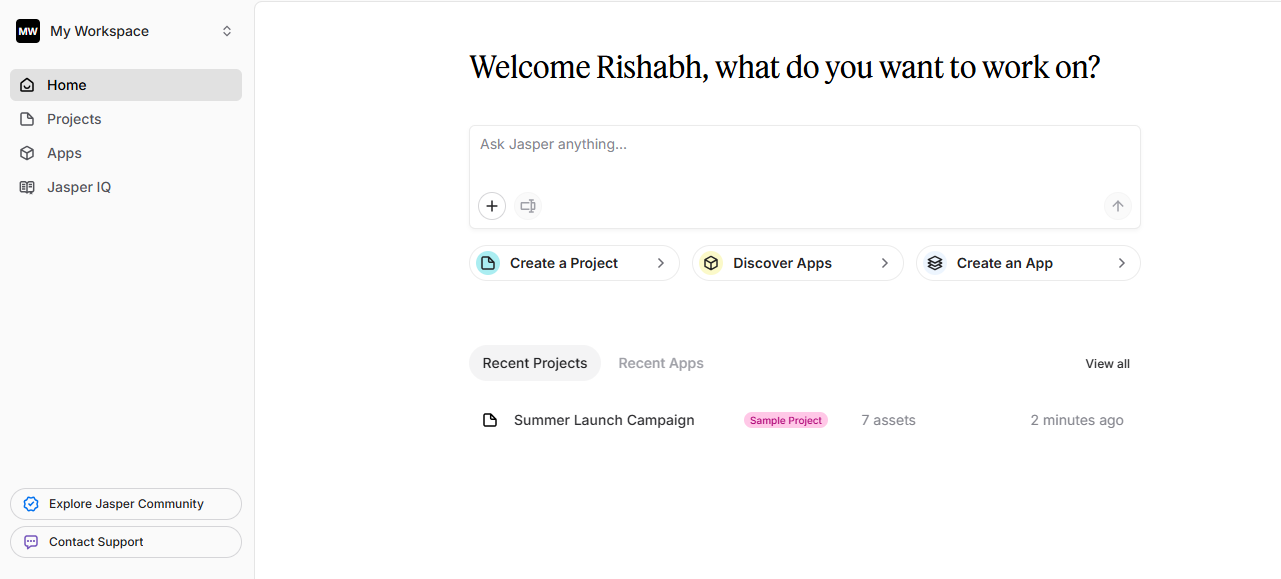This screenshot has height=579, width=1281.
Task: Click the chevron on Create a Project
Action: pos(661,263)
